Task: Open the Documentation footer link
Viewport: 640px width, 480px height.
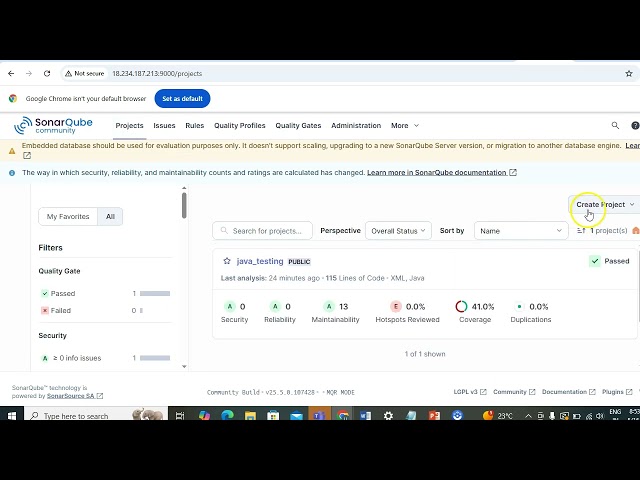Action: click(569, 392)
